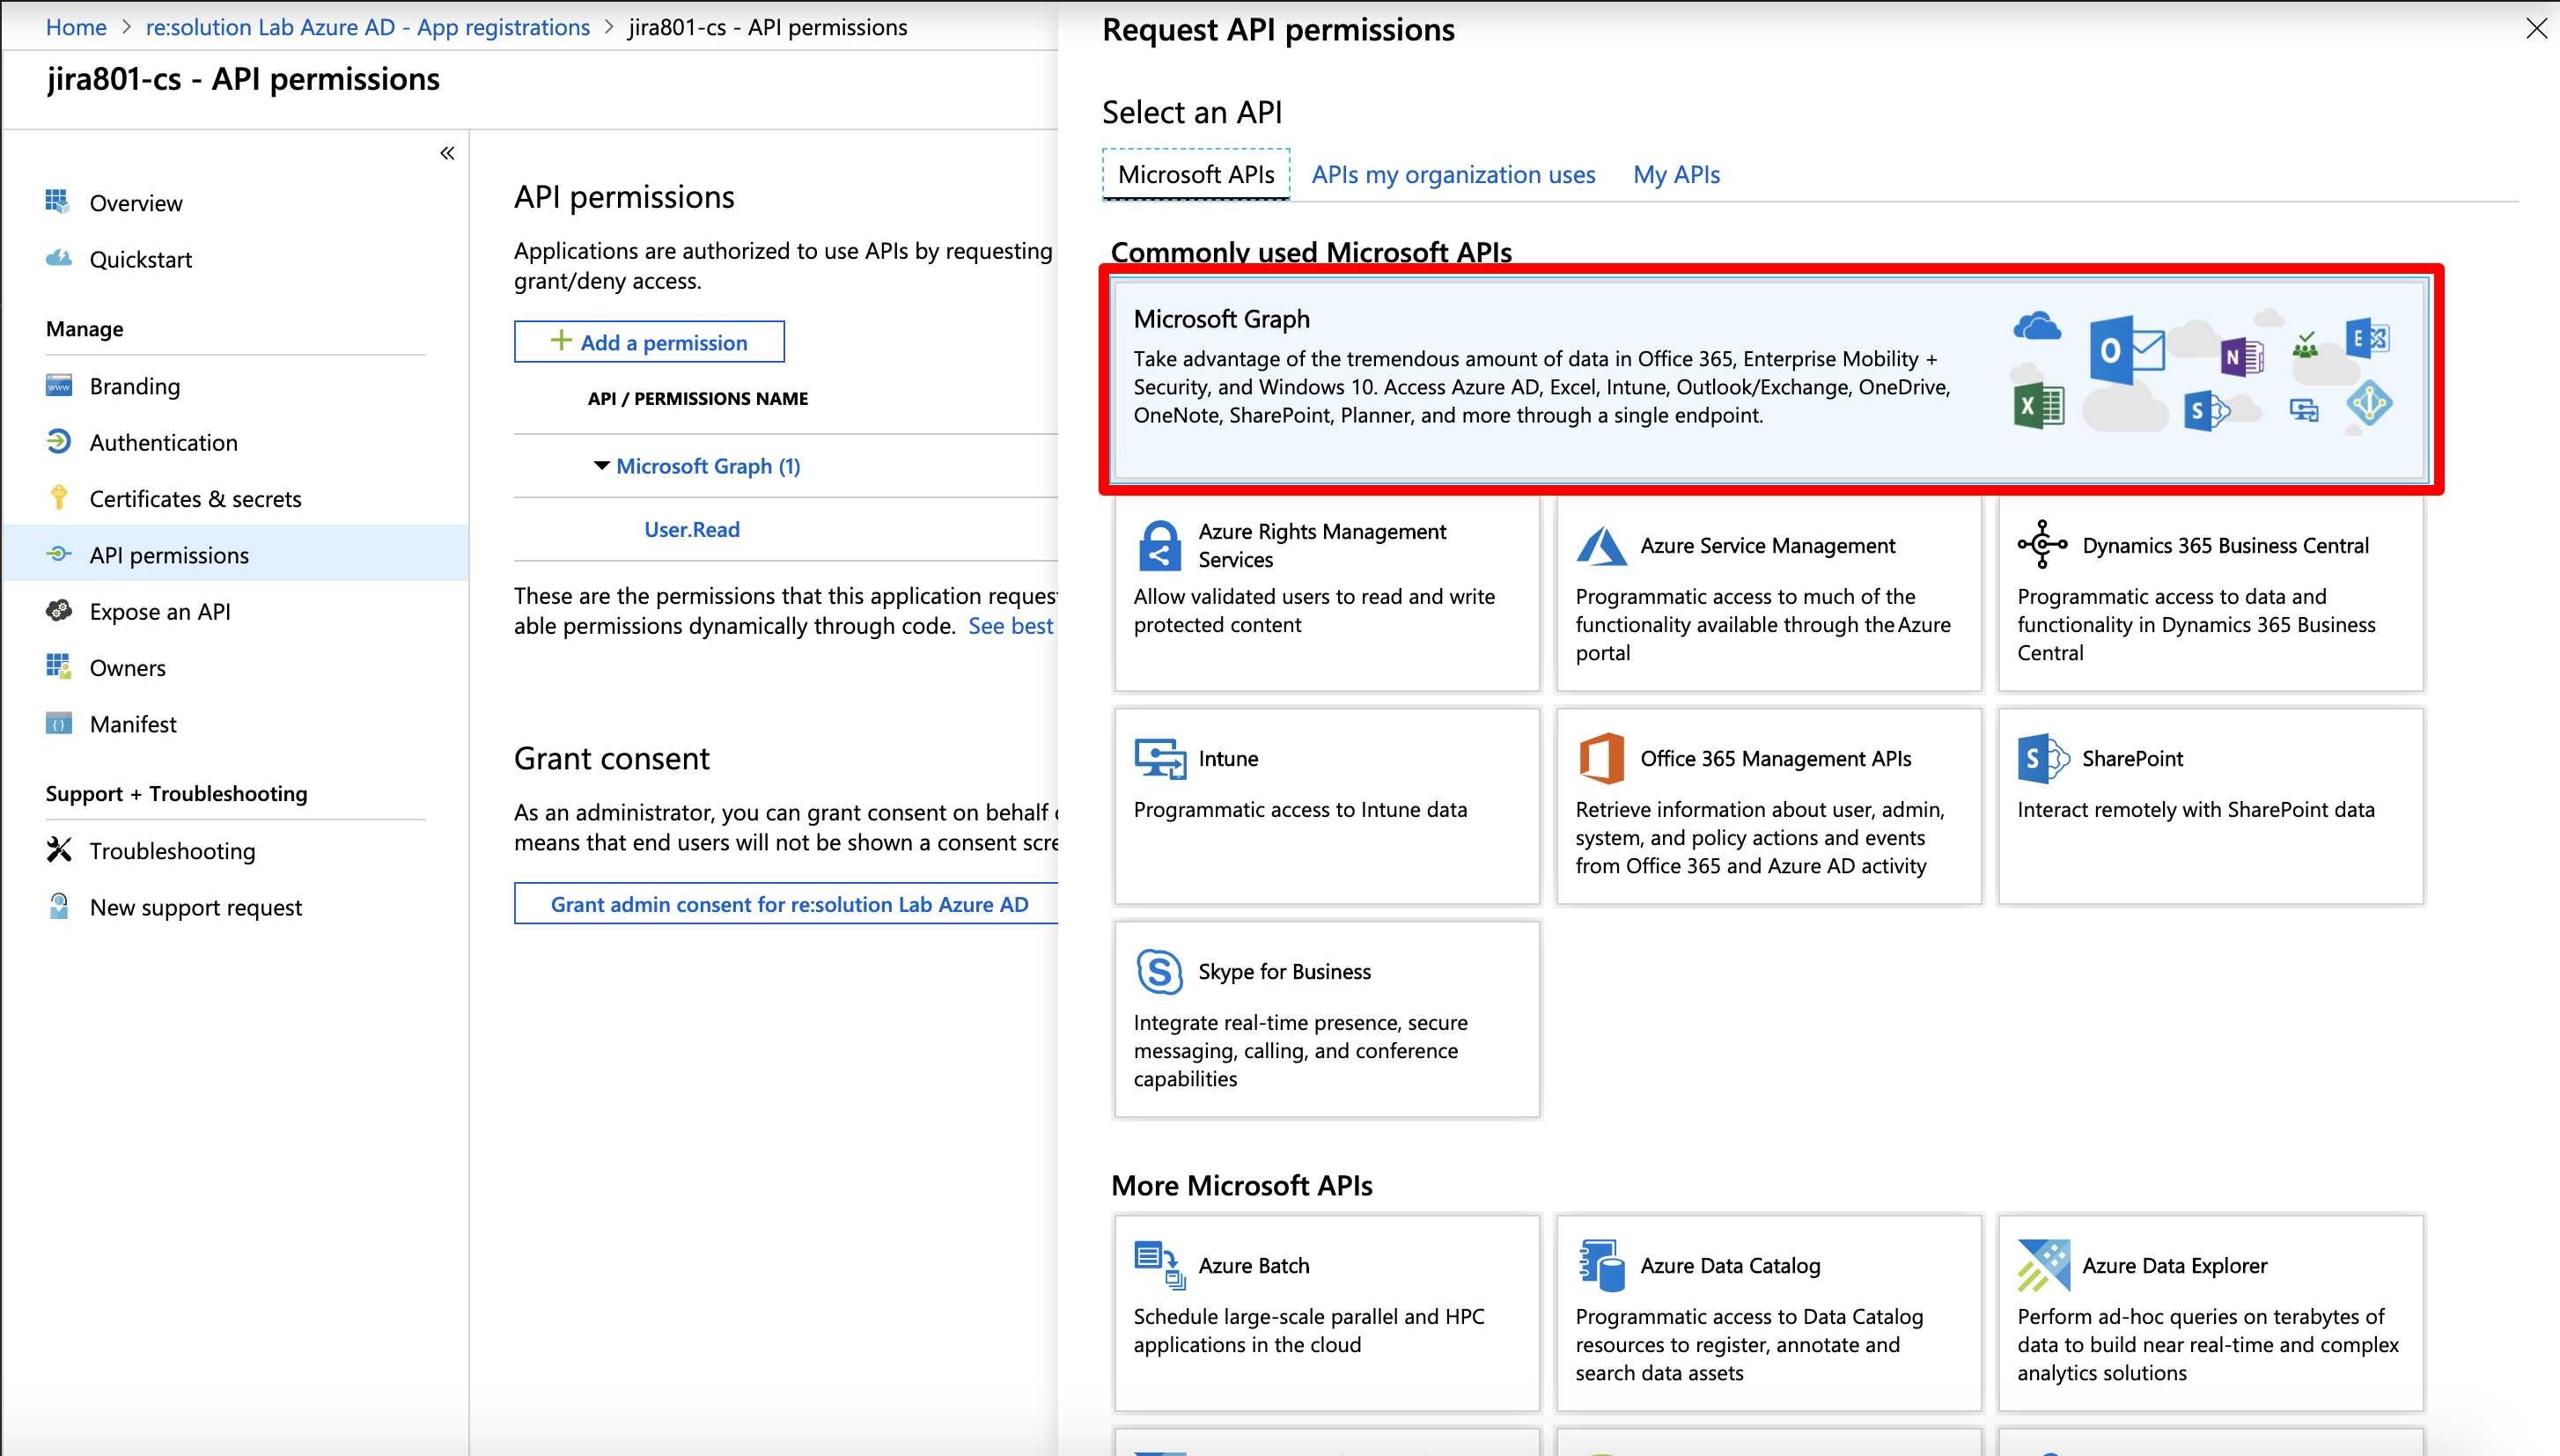The width and height of the screenshot is (2560, 1456).
Task: Click the New support request icon
Action: [x=58, y=906]
